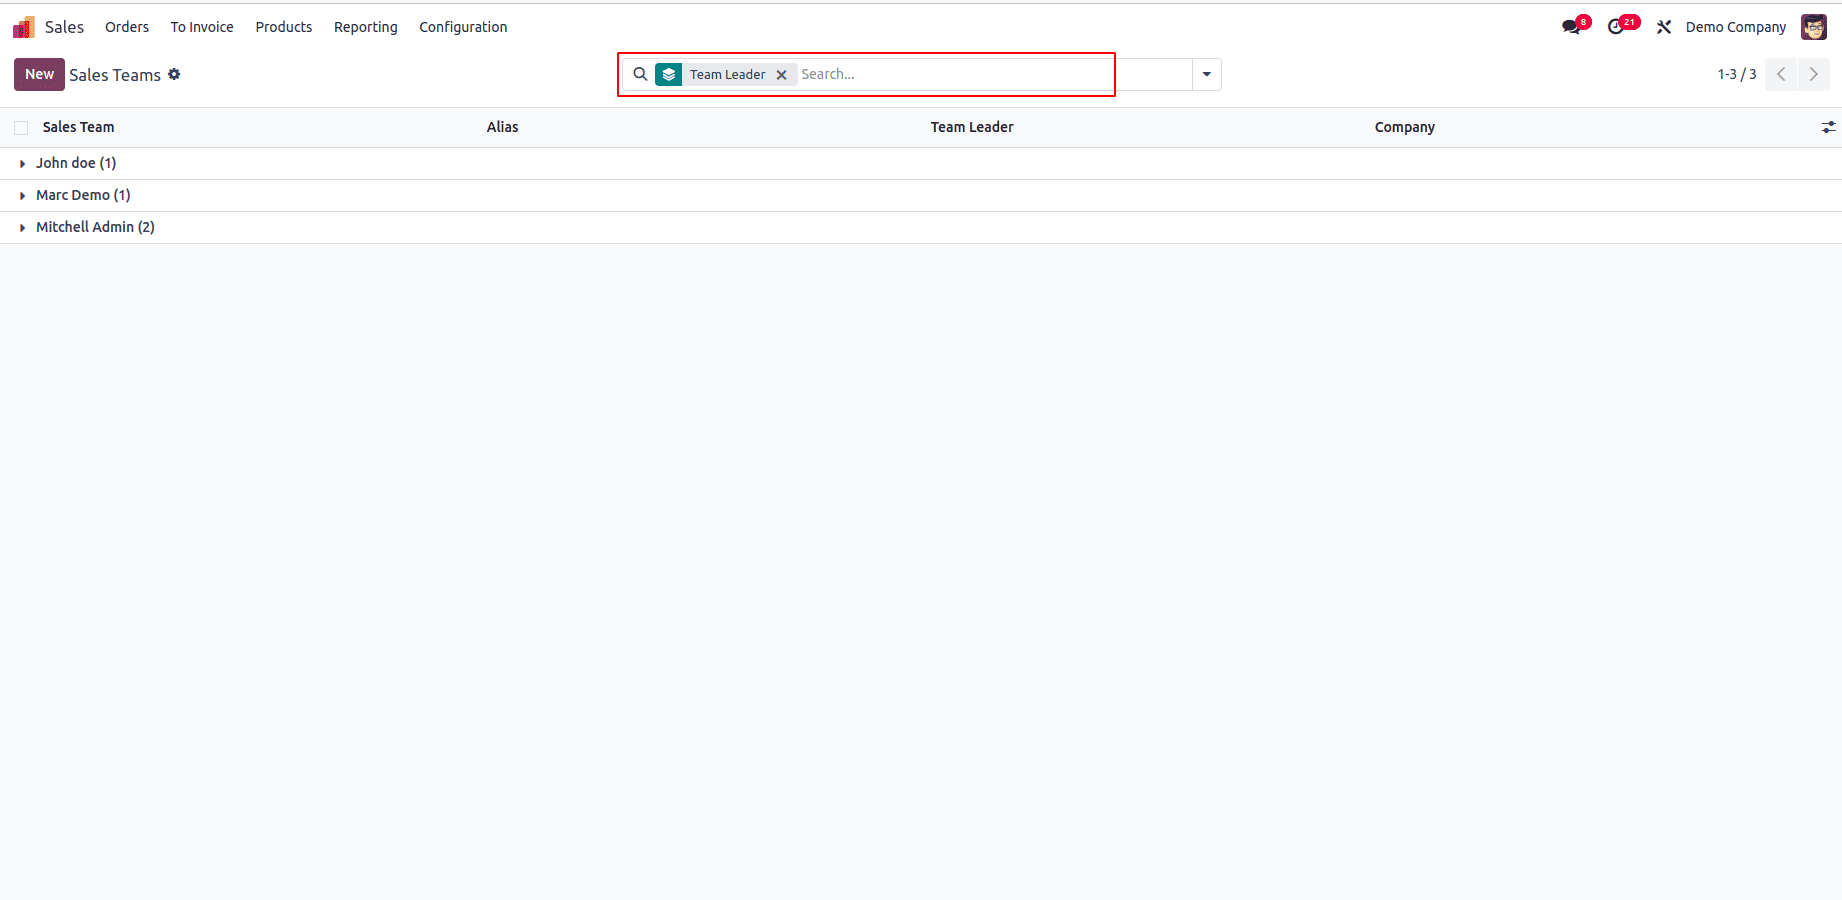The width and height of the screenshot is (1842, 900).
Task: Focus the Search input field
Action: [x=993, y=74]
